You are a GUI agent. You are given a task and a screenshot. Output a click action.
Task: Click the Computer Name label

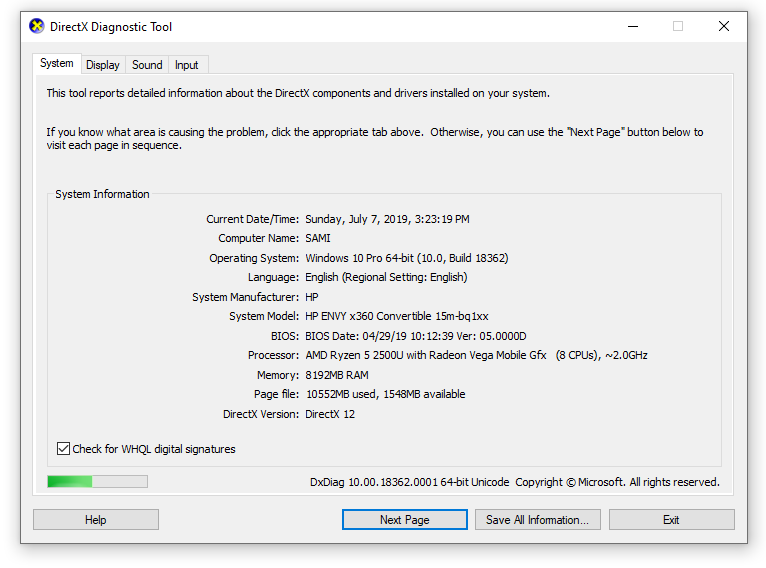[x=258, y=238]
